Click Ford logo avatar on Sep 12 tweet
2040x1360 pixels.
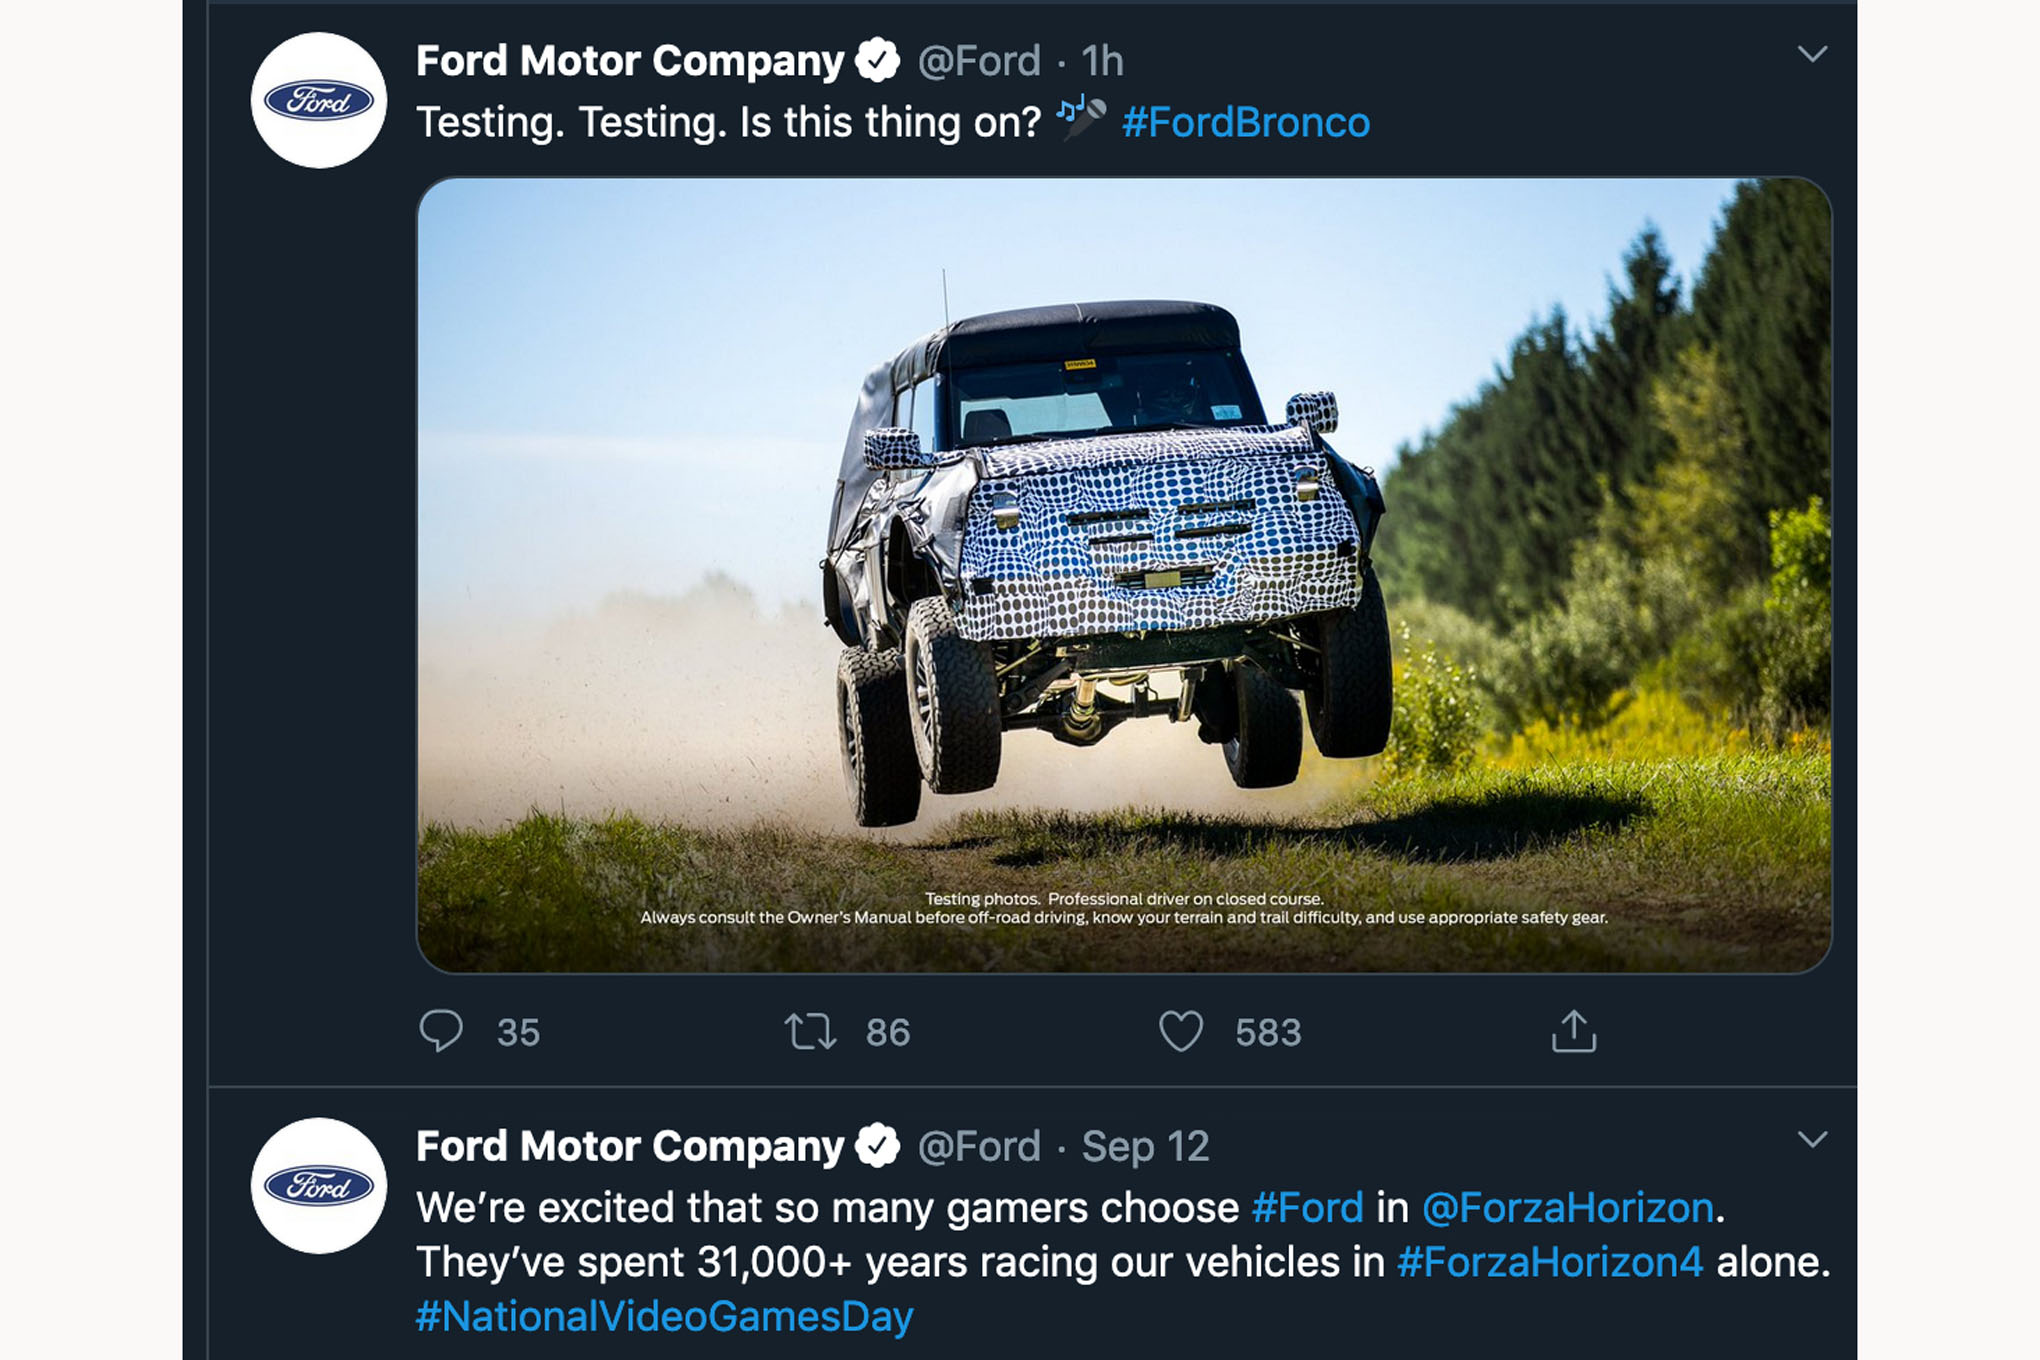coord(319,1186)
